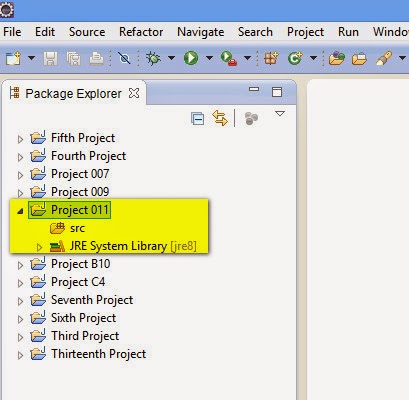Collapse the Project 011 node
Viewport: 409px width, 400px height.
(x=20, y=211)
